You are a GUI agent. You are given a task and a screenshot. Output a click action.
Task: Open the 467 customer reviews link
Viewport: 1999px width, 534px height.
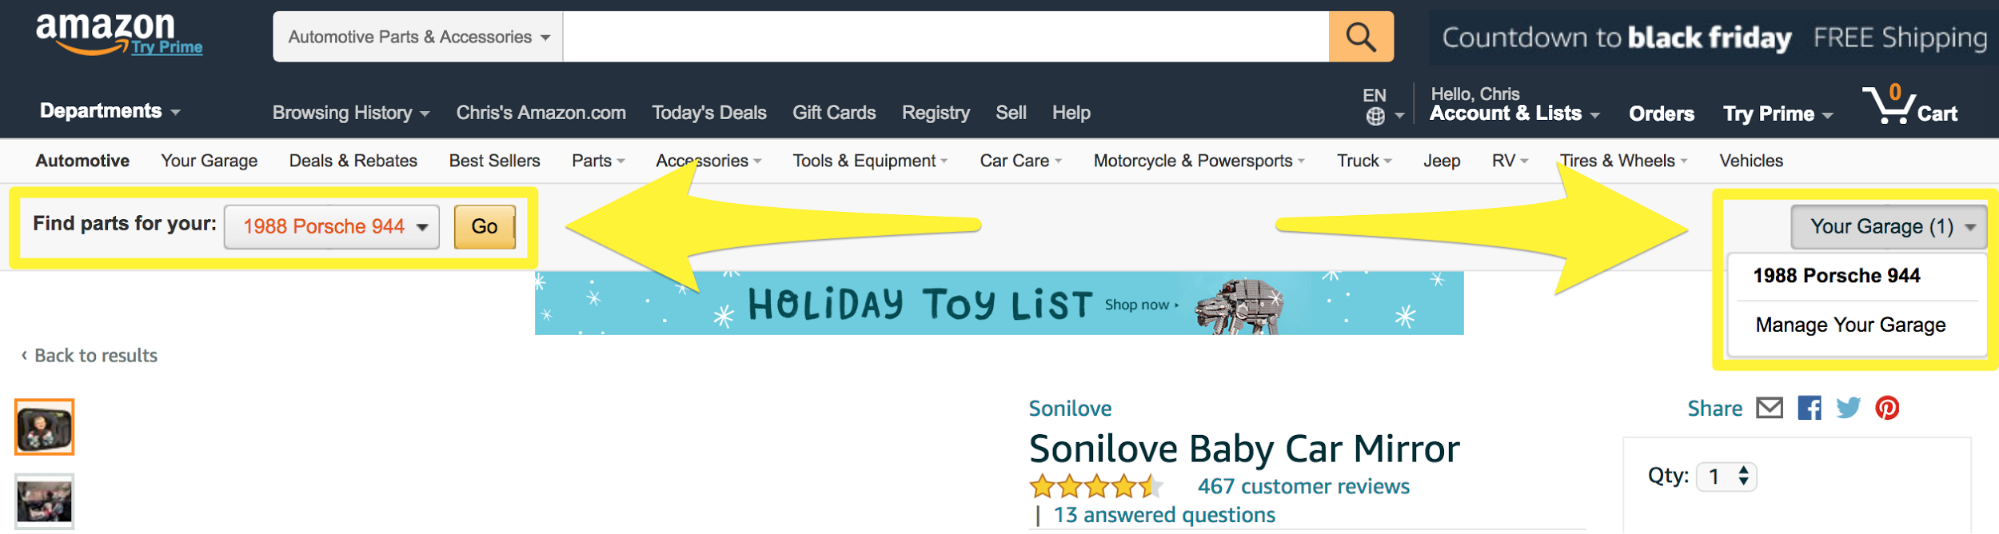point(1303,487)
